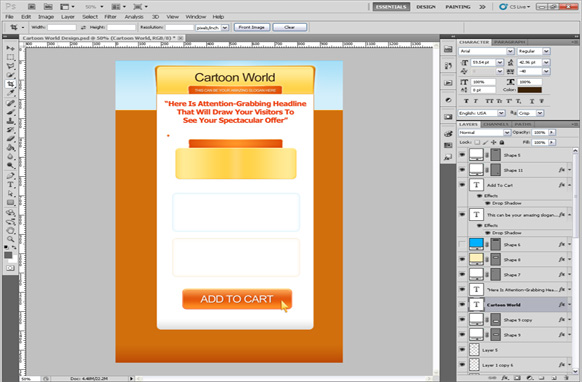Screen dimensions: 582x382
Task: Switch to the Painting workspace
Action: click(x=458, y=7)
